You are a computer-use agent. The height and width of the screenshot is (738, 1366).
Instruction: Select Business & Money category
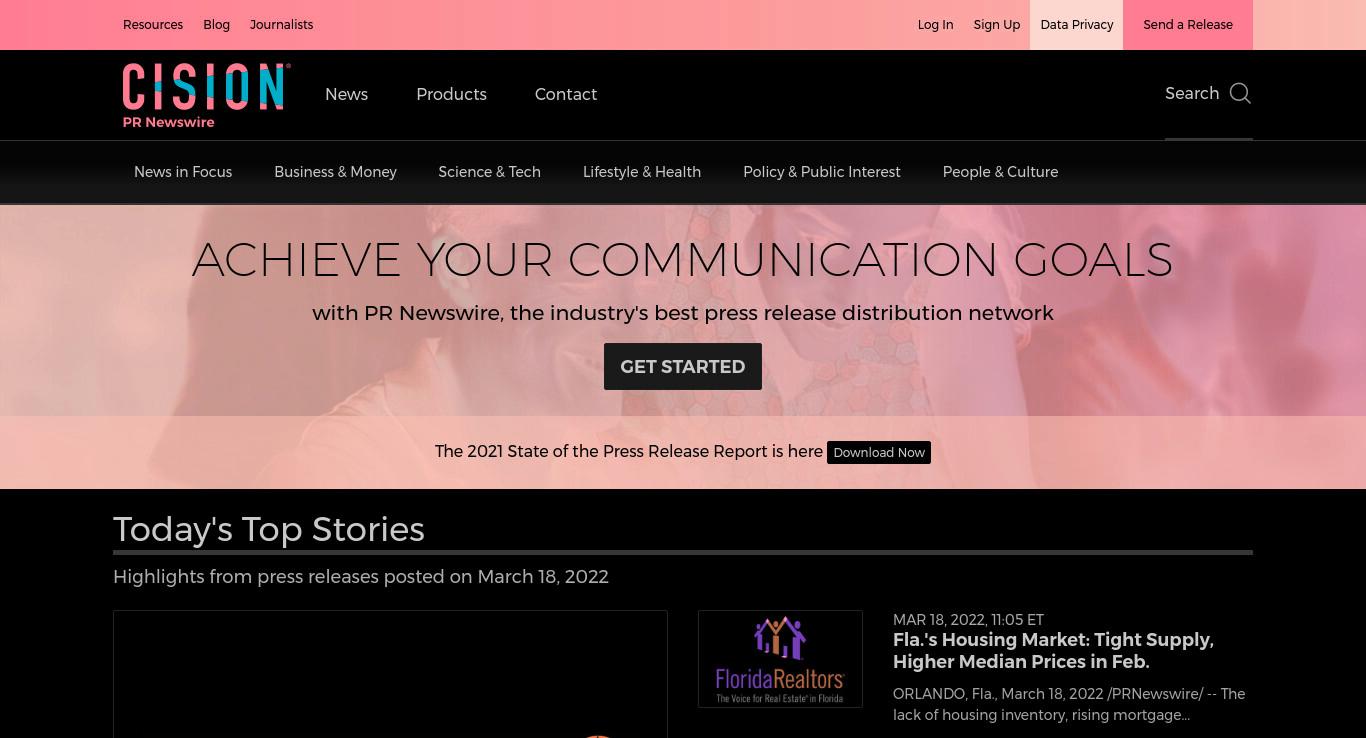click(335, 172)
